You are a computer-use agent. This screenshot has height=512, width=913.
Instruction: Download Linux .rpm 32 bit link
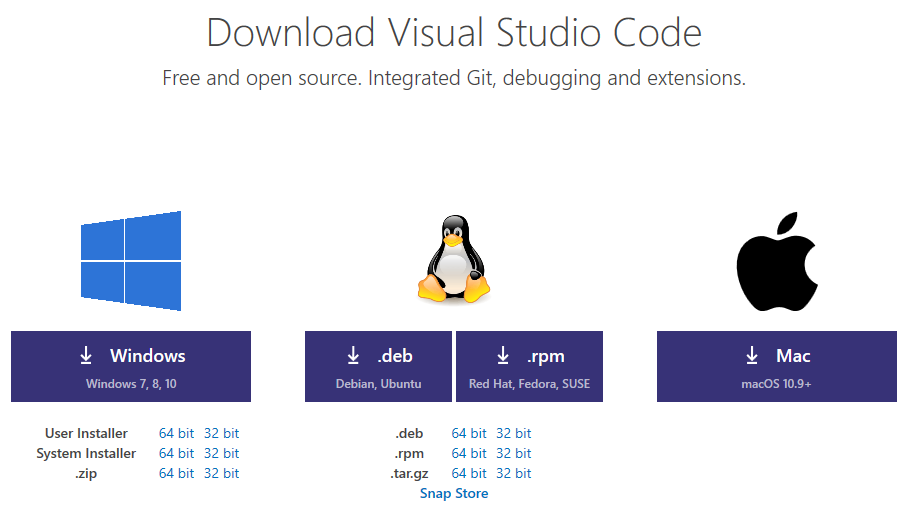coord(514,453)
